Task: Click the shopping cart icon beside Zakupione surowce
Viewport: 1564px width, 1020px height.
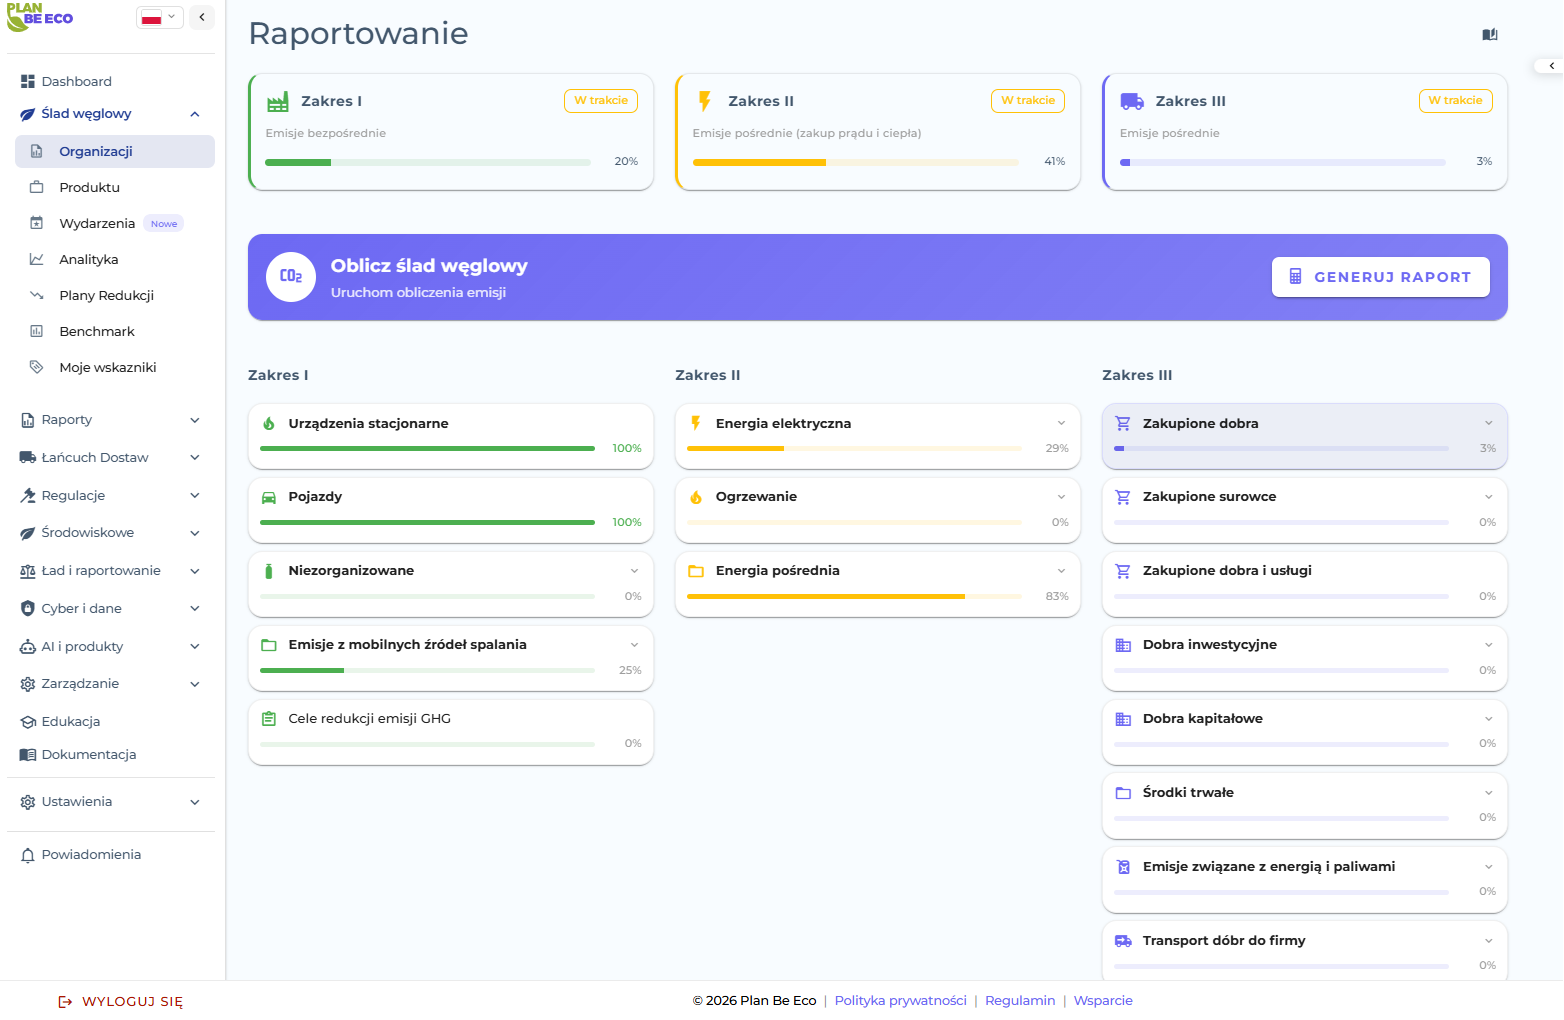Action: (x=1123, y=497)
